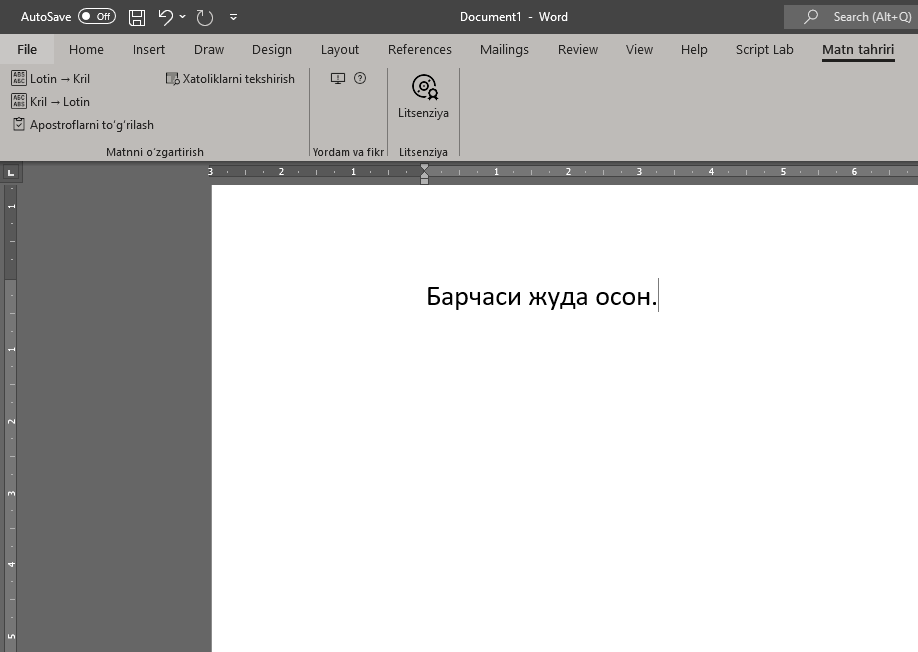This screenshot has width=918, height=652.
Task: Place cursor after the text Барчаси жуда осон
Action: tap(658, 296)
